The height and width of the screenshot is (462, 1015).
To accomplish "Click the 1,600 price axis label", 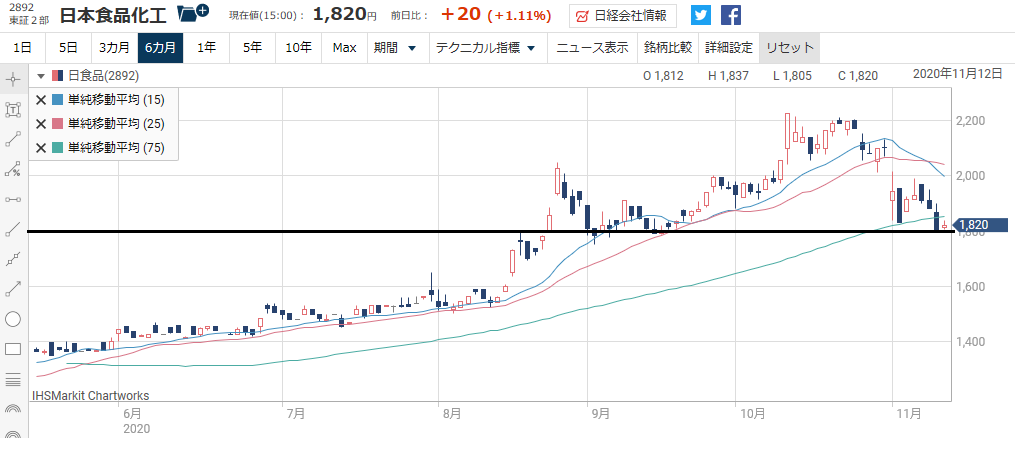I will (971, 286).
